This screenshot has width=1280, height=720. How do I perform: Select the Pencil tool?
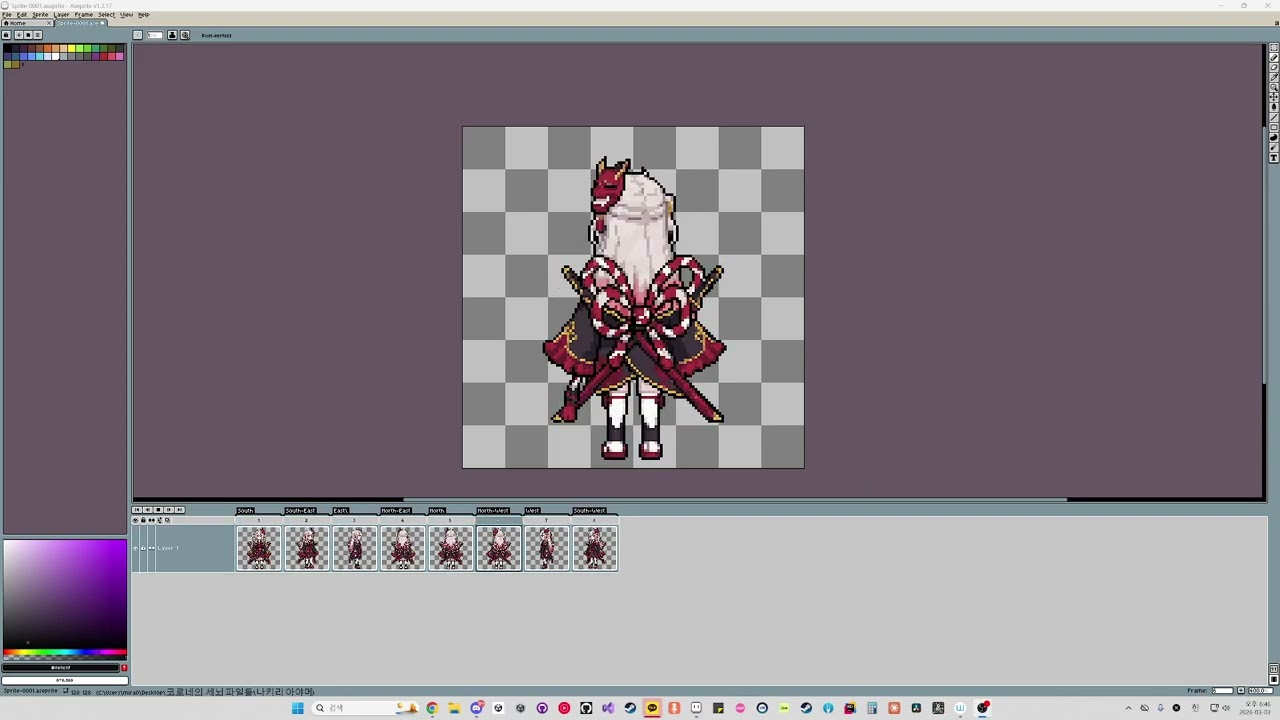[1274, 57]
